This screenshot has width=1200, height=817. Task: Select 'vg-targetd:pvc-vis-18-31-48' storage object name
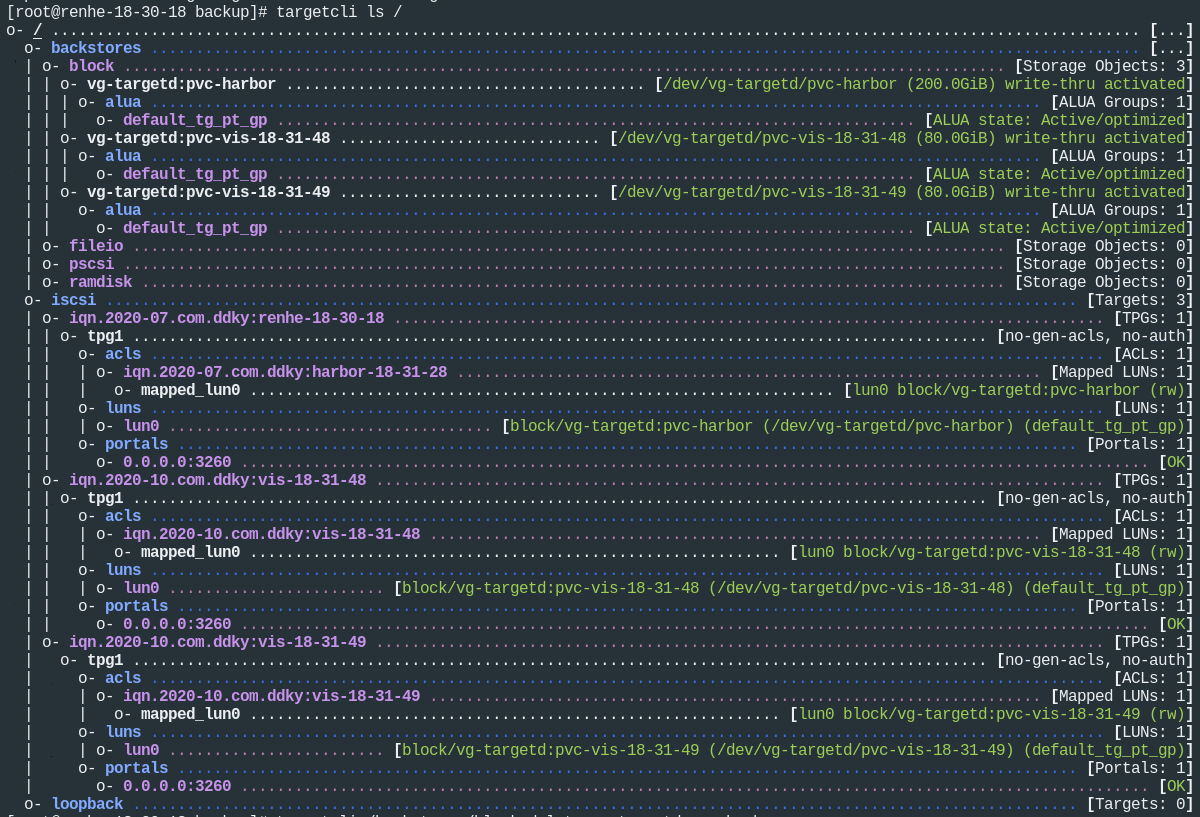tap(208, 138)
